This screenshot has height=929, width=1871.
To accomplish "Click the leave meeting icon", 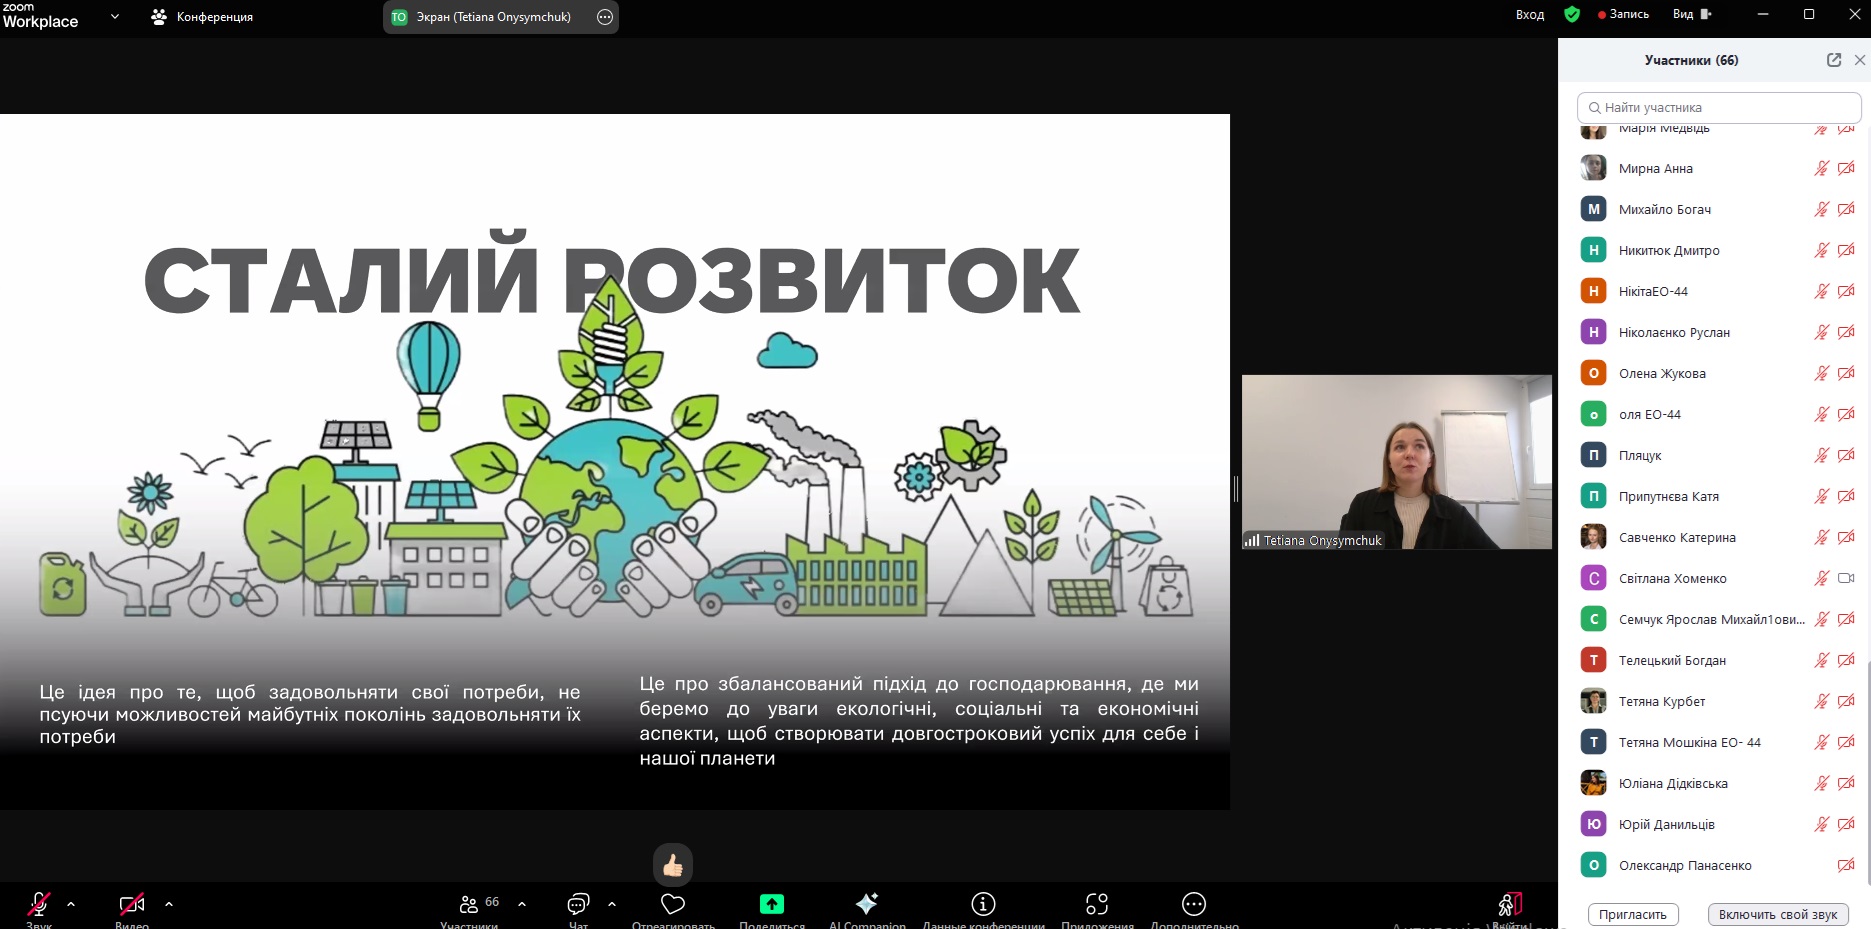I will (x=1510, y=905).
